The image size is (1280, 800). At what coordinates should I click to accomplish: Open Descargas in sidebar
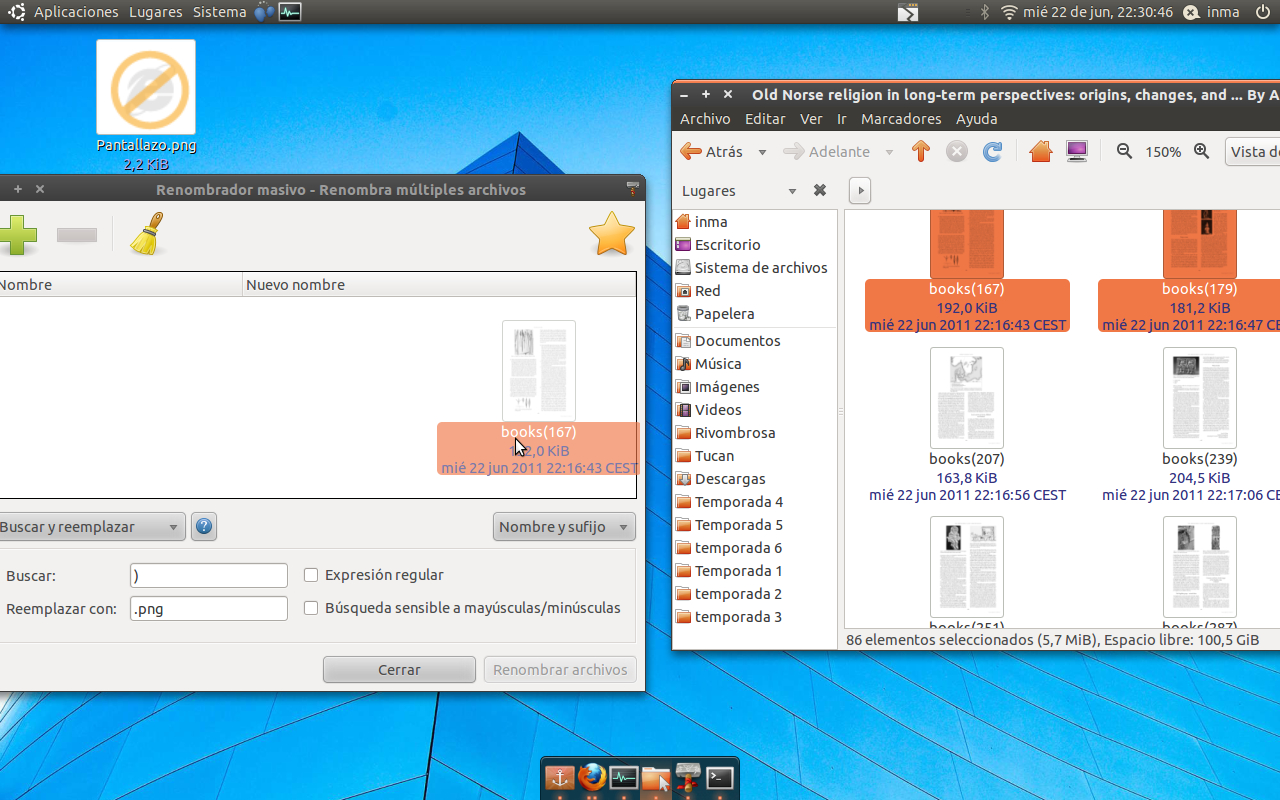tap(730, 479)
